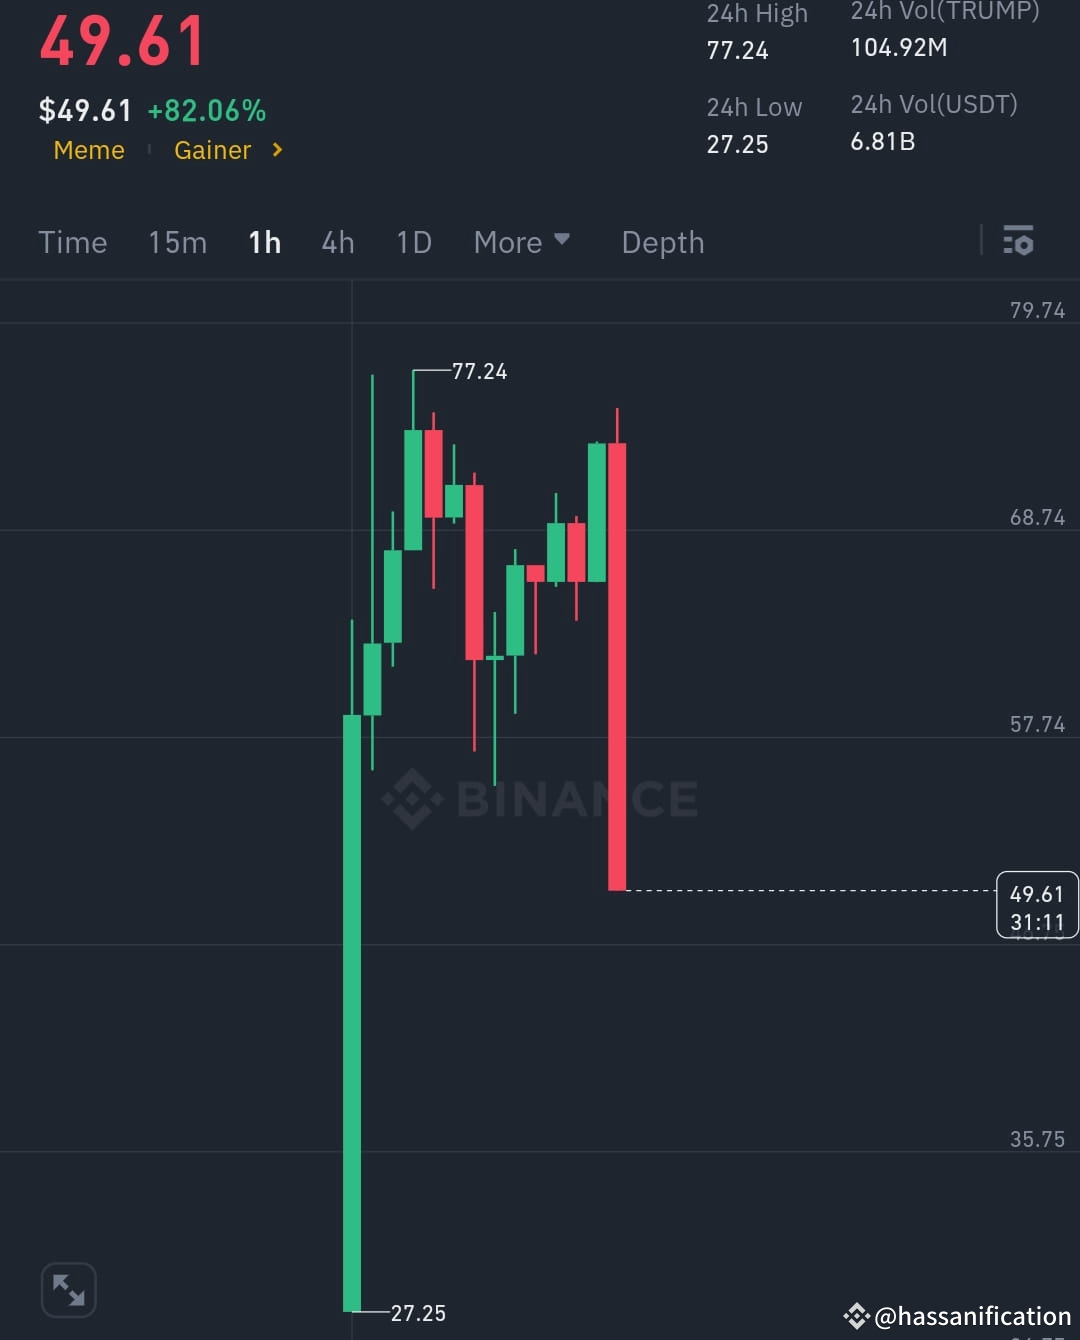Click the @hassanification logo icon
The height and width of the screenshot is (1340, 1080).
click(856, 1316)
